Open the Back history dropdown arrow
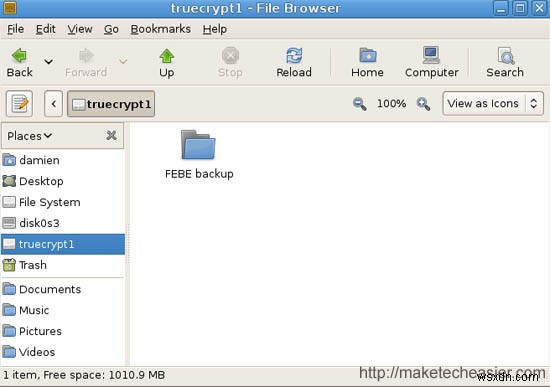The width and height of the screenshot is (550, 387). pos(48,62)
